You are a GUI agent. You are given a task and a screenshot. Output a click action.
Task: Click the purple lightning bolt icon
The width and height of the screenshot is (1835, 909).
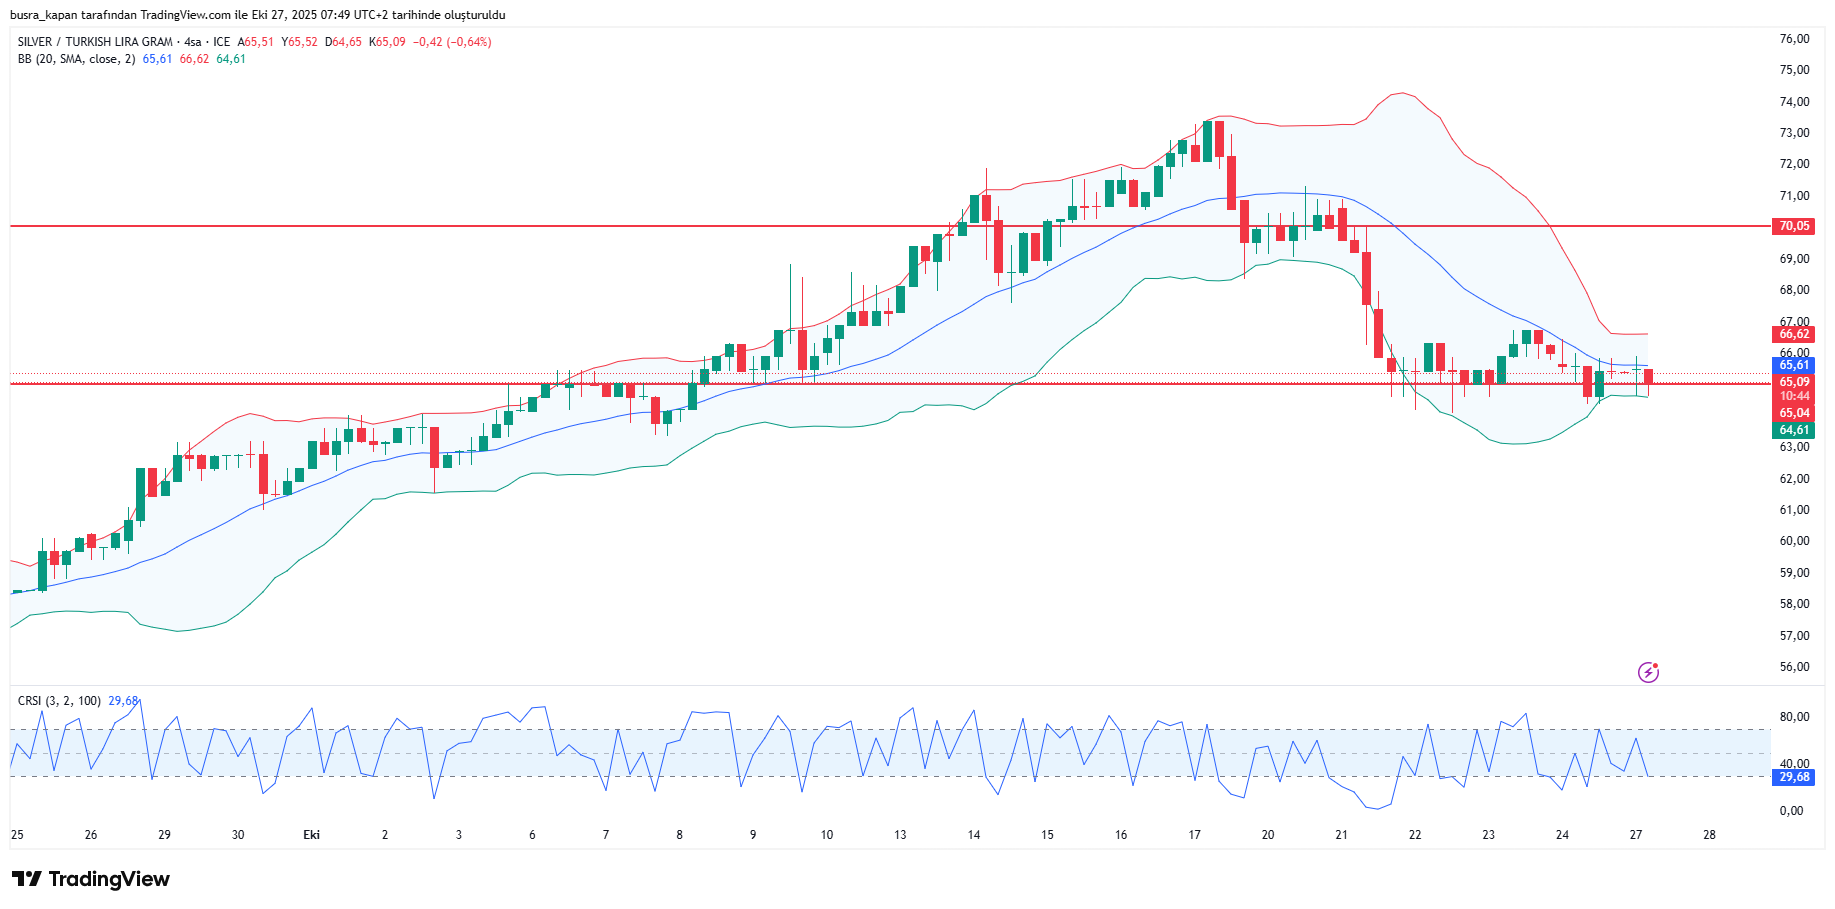(1648, 672)
